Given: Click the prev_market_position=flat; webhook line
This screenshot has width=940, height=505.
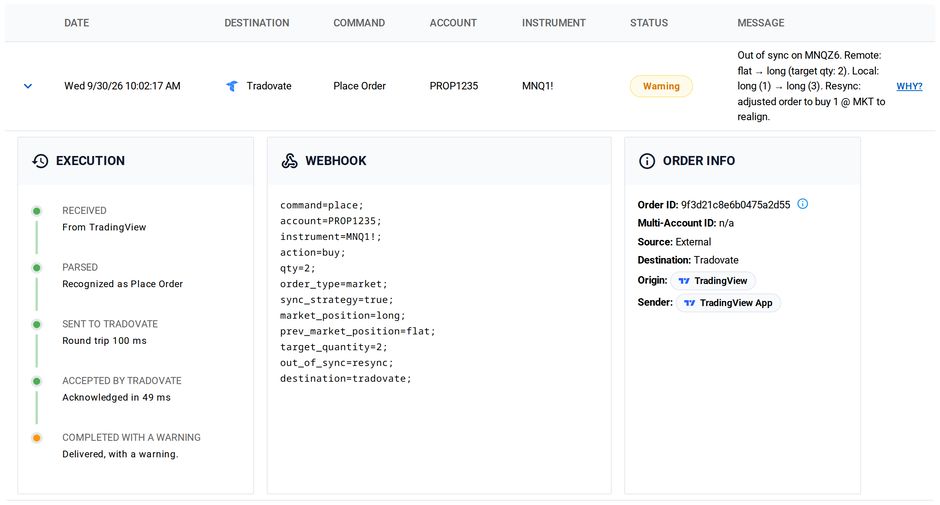Looking at the screenshot, I should [x=357, y=331].
